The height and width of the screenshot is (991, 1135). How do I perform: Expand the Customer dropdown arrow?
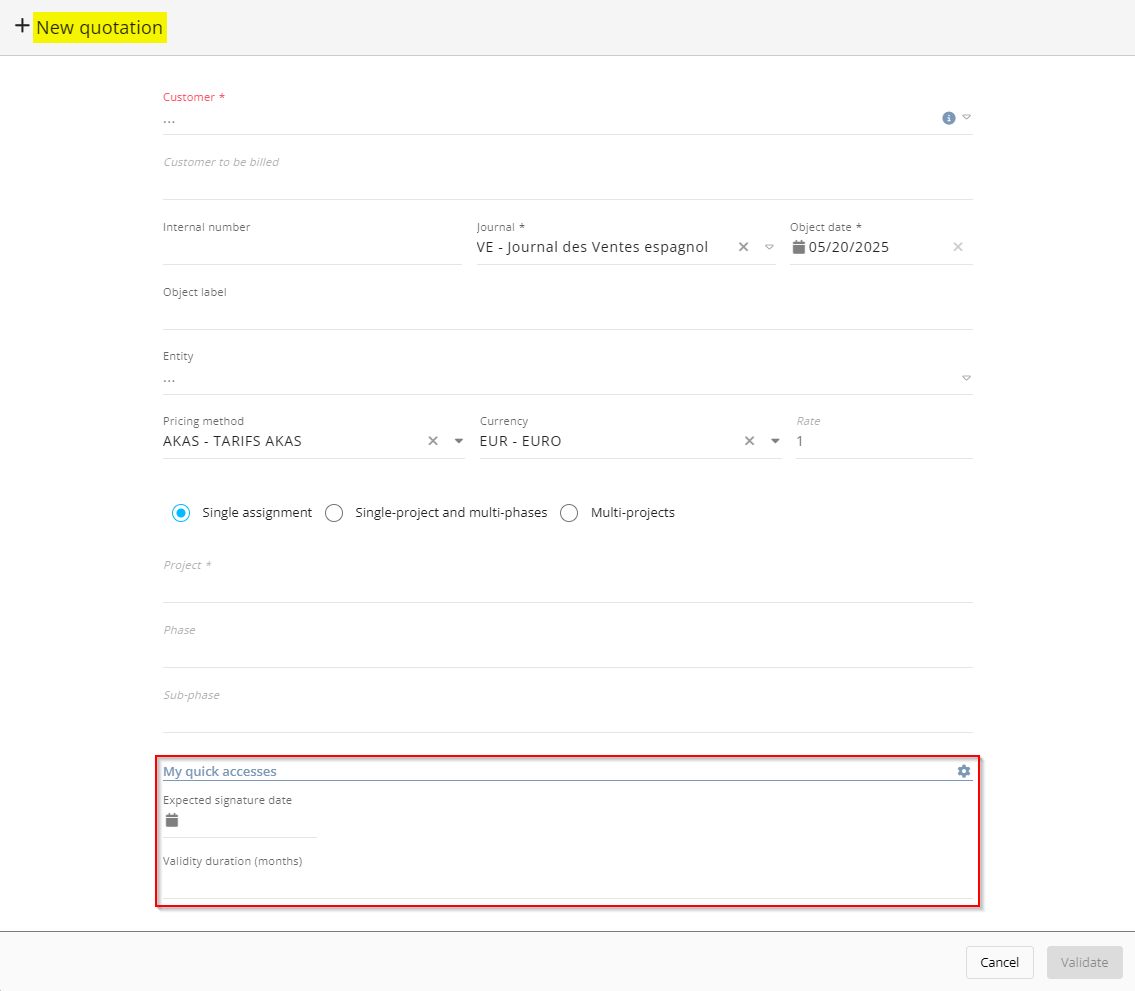tap(966, 117)
